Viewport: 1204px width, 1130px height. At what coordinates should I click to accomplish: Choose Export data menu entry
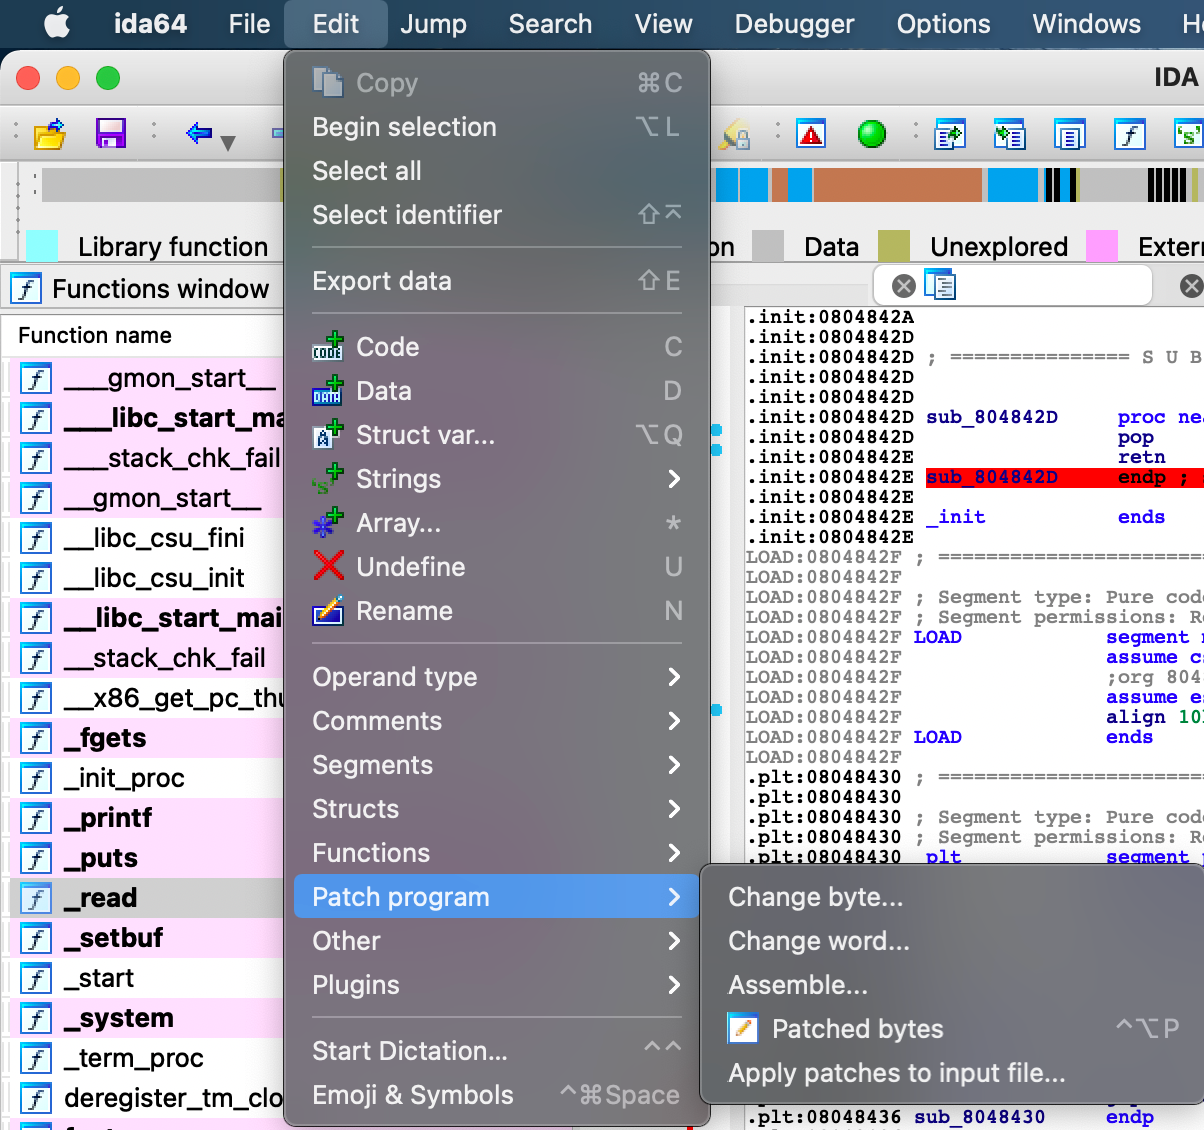pyautogui.click(x=497, y=281)
